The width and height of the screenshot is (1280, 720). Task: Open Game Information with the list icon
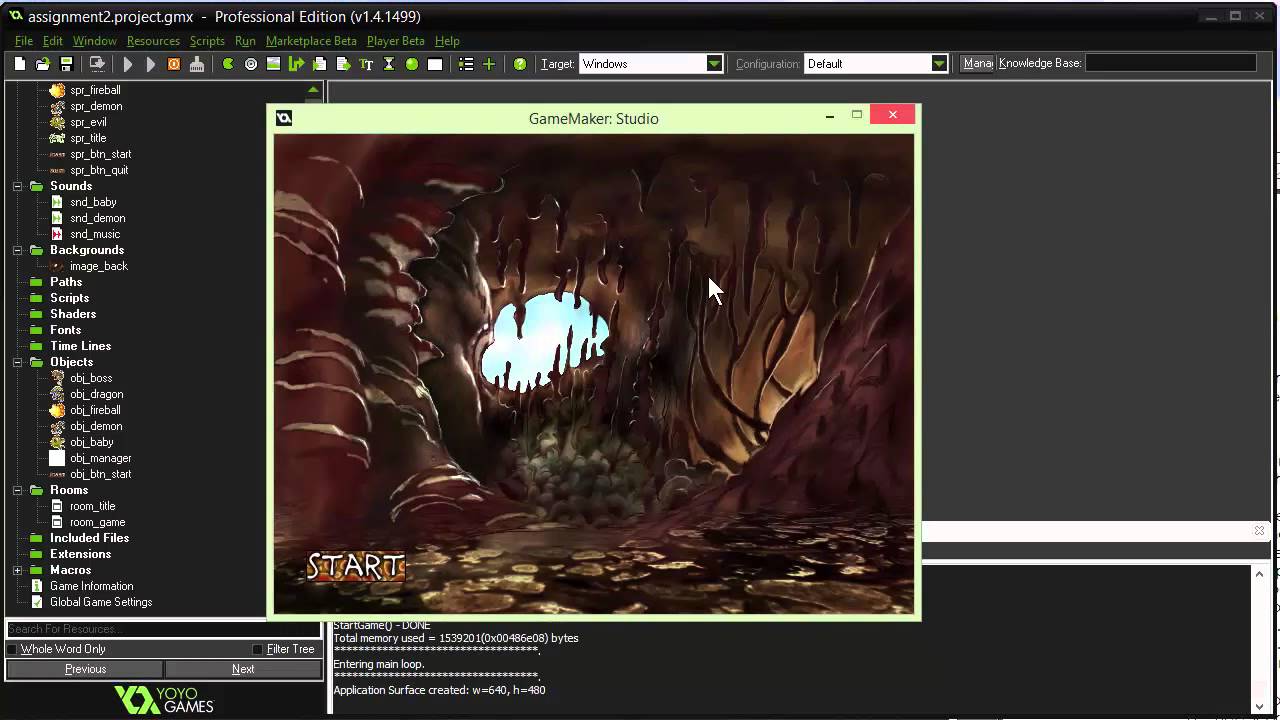click(x=466, y=64)
